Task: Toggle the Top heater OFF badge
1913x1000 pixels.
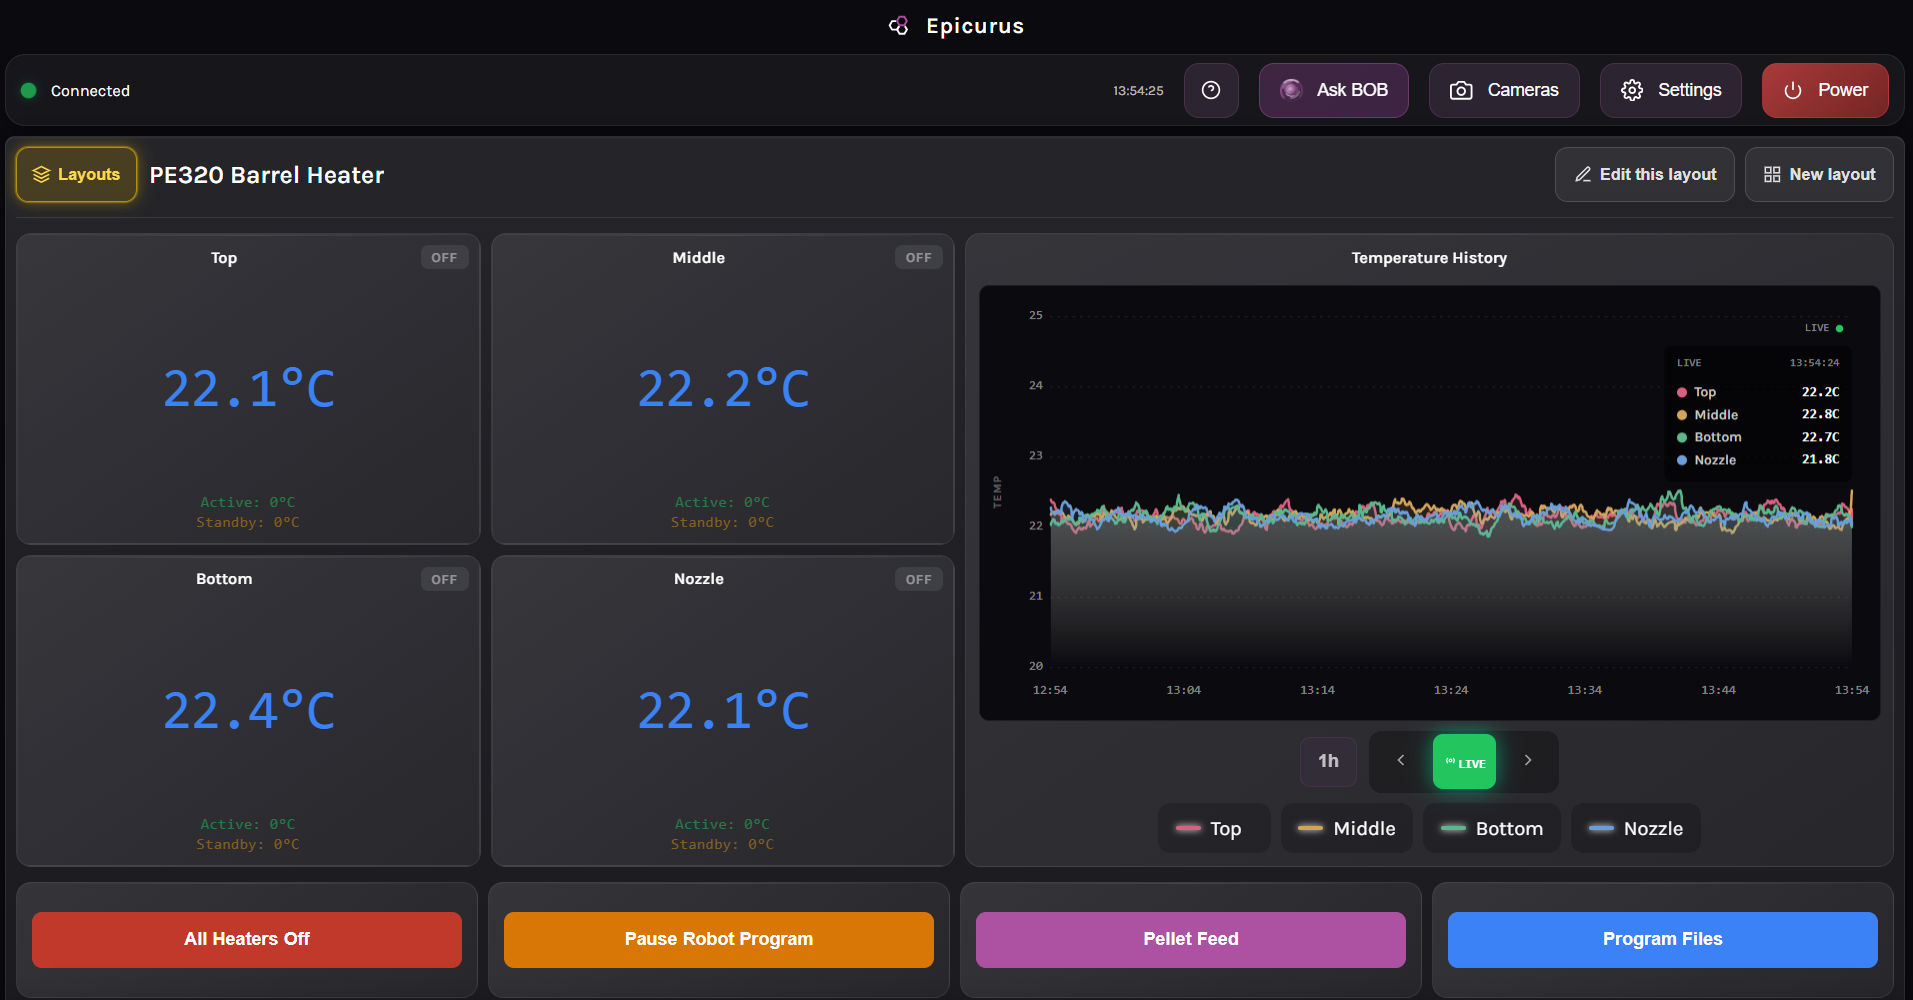Action: [x=444, y=257]
